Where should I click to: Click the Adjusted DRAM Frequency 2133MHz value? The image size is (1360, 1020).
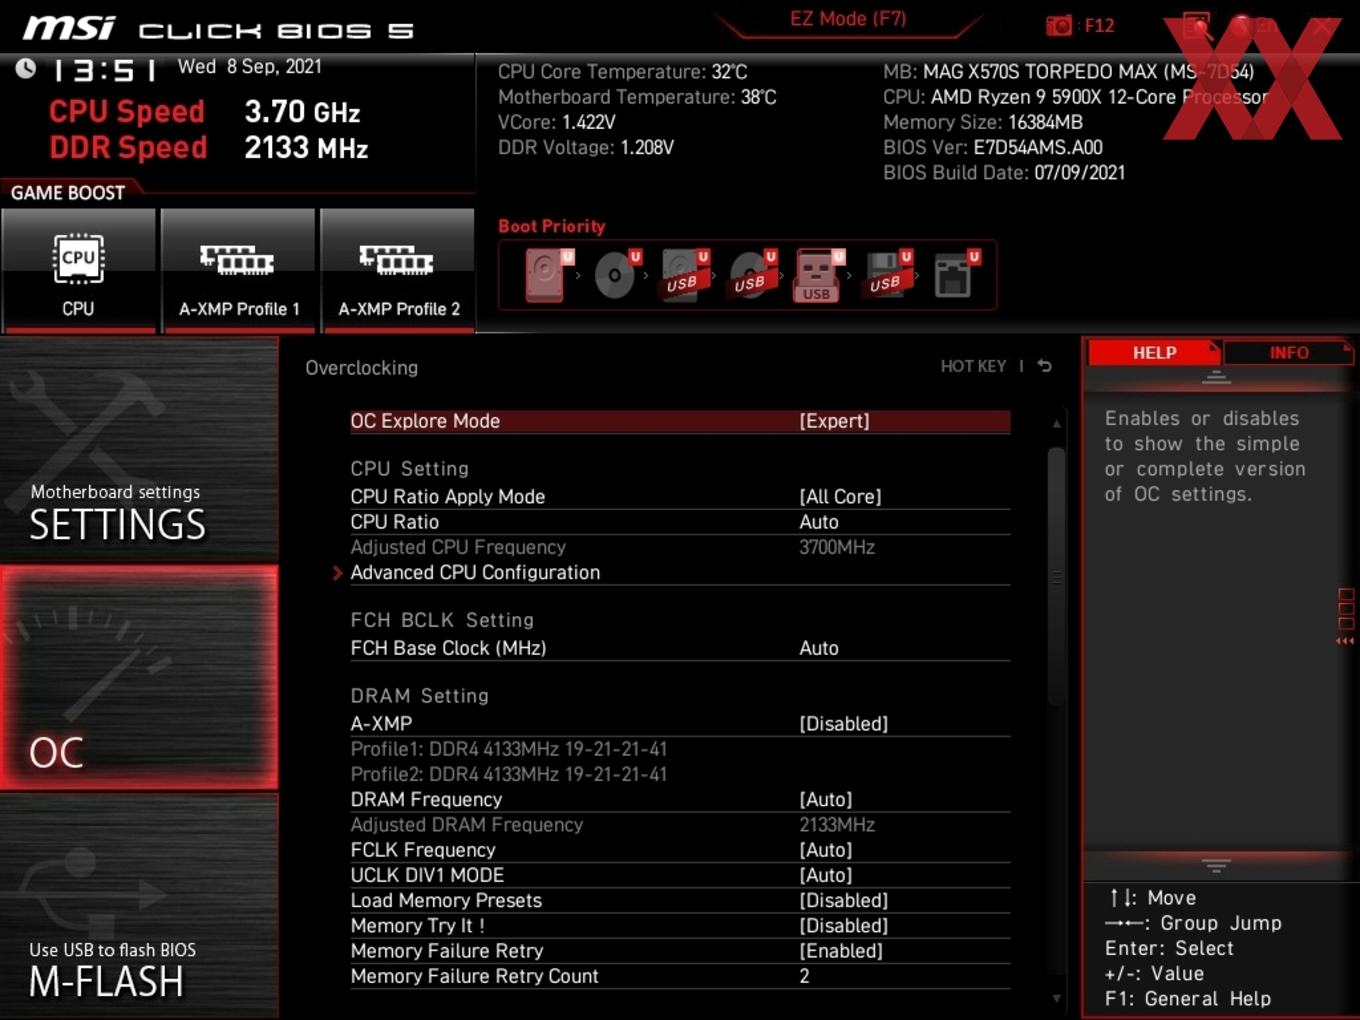(x=836, y=824)
